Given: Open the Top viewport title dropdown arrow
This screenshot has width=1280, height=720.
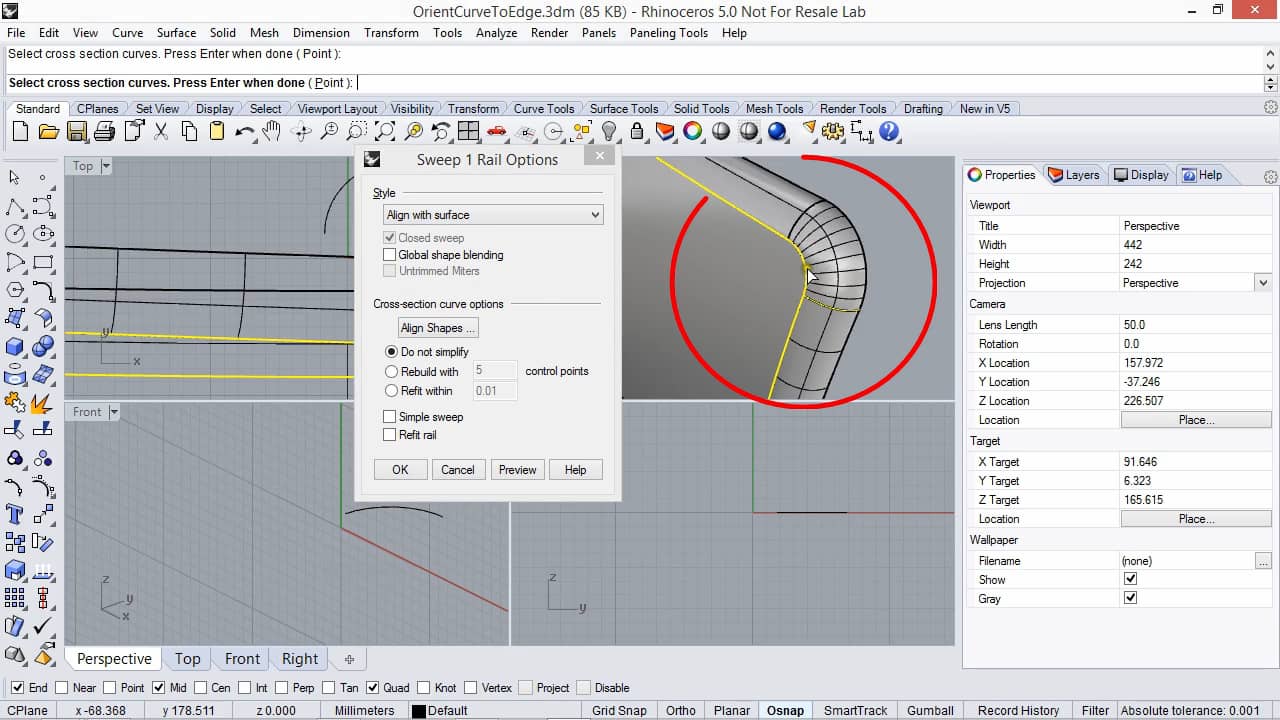Looking at the screenshot, I should point(106,166).
